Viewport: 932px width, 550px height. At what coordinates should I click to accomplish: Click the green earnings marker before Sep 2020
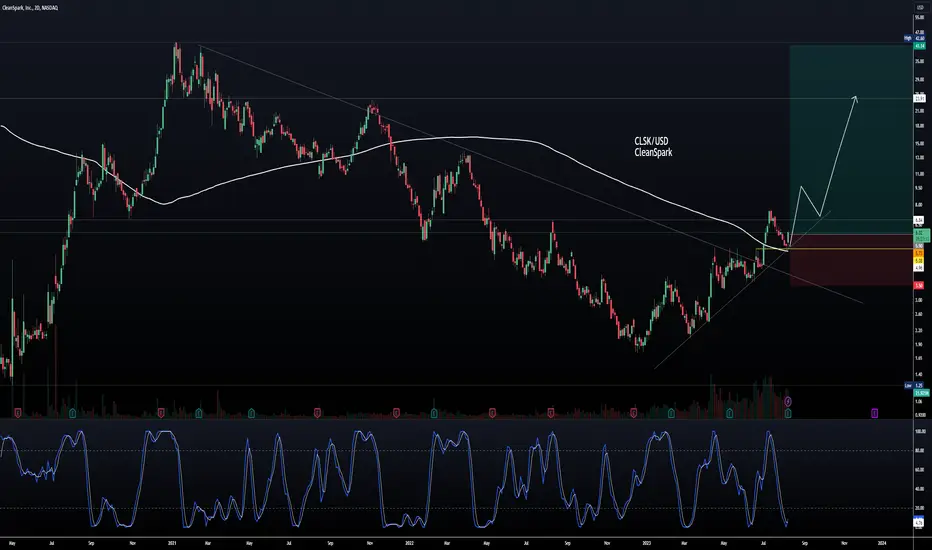(73, 413)
